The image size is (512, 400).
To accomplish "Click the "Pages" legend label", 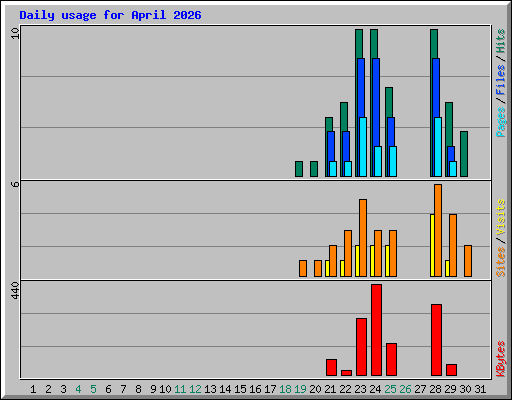I will pos(501,122).
